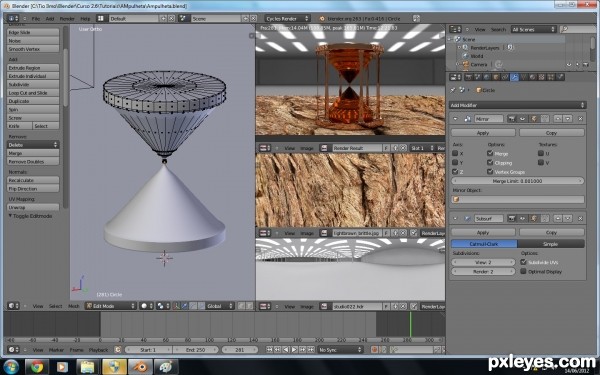Open the No Sync playback dropdown
Viewport: 600px width, 375px height.
[340, 349]
